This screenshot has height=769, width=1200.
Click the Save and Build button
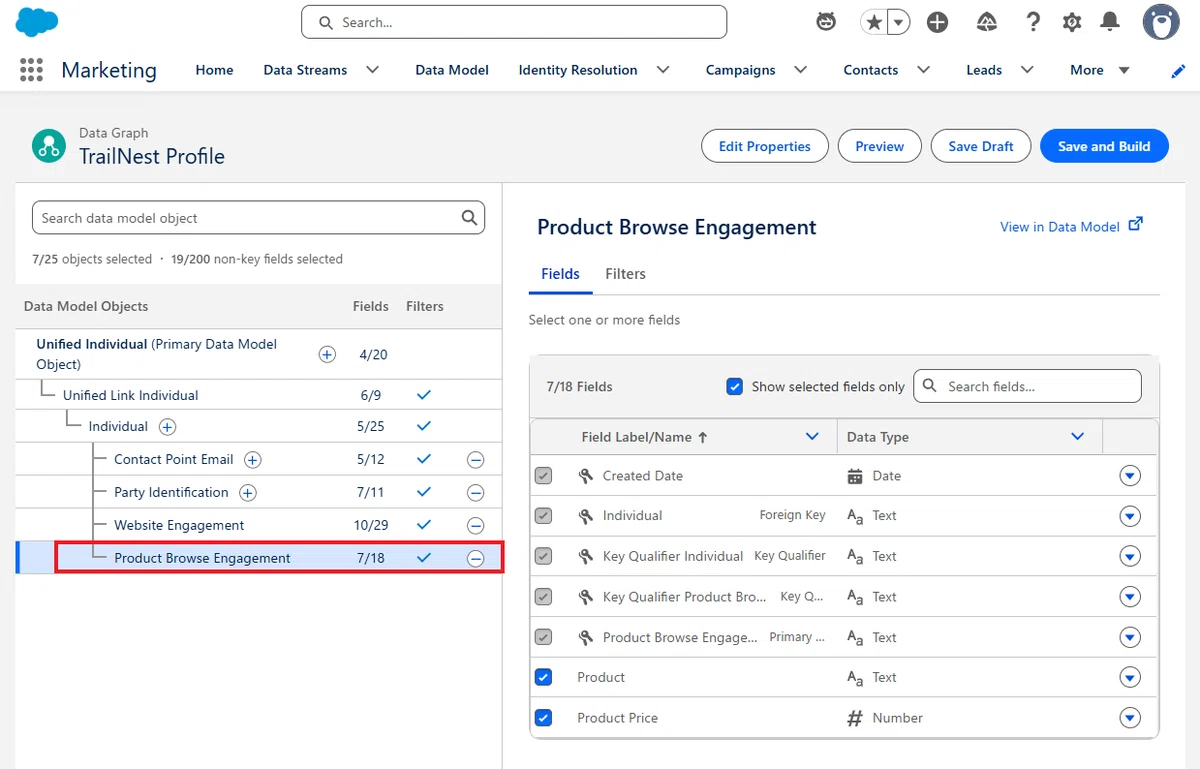click(x=1104, y=146)
